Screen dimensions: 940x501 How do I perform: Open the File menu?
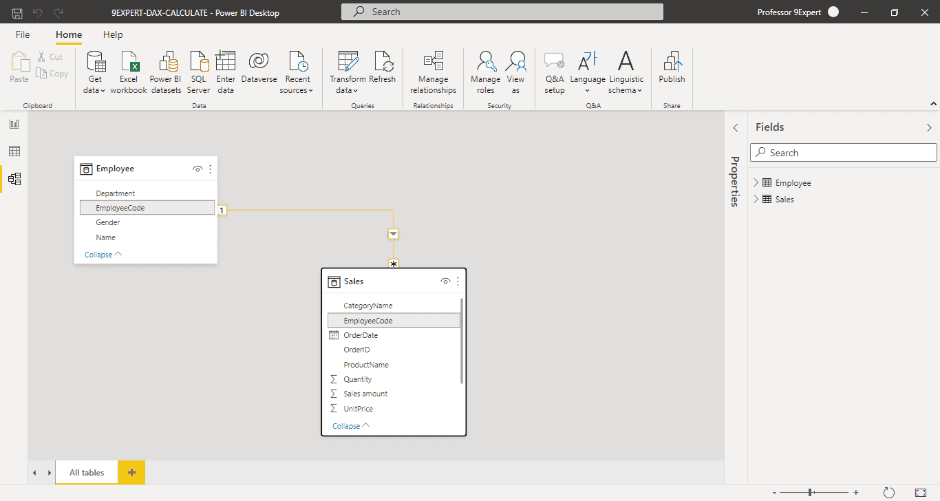pyautogui.click(x=22, y=35)
